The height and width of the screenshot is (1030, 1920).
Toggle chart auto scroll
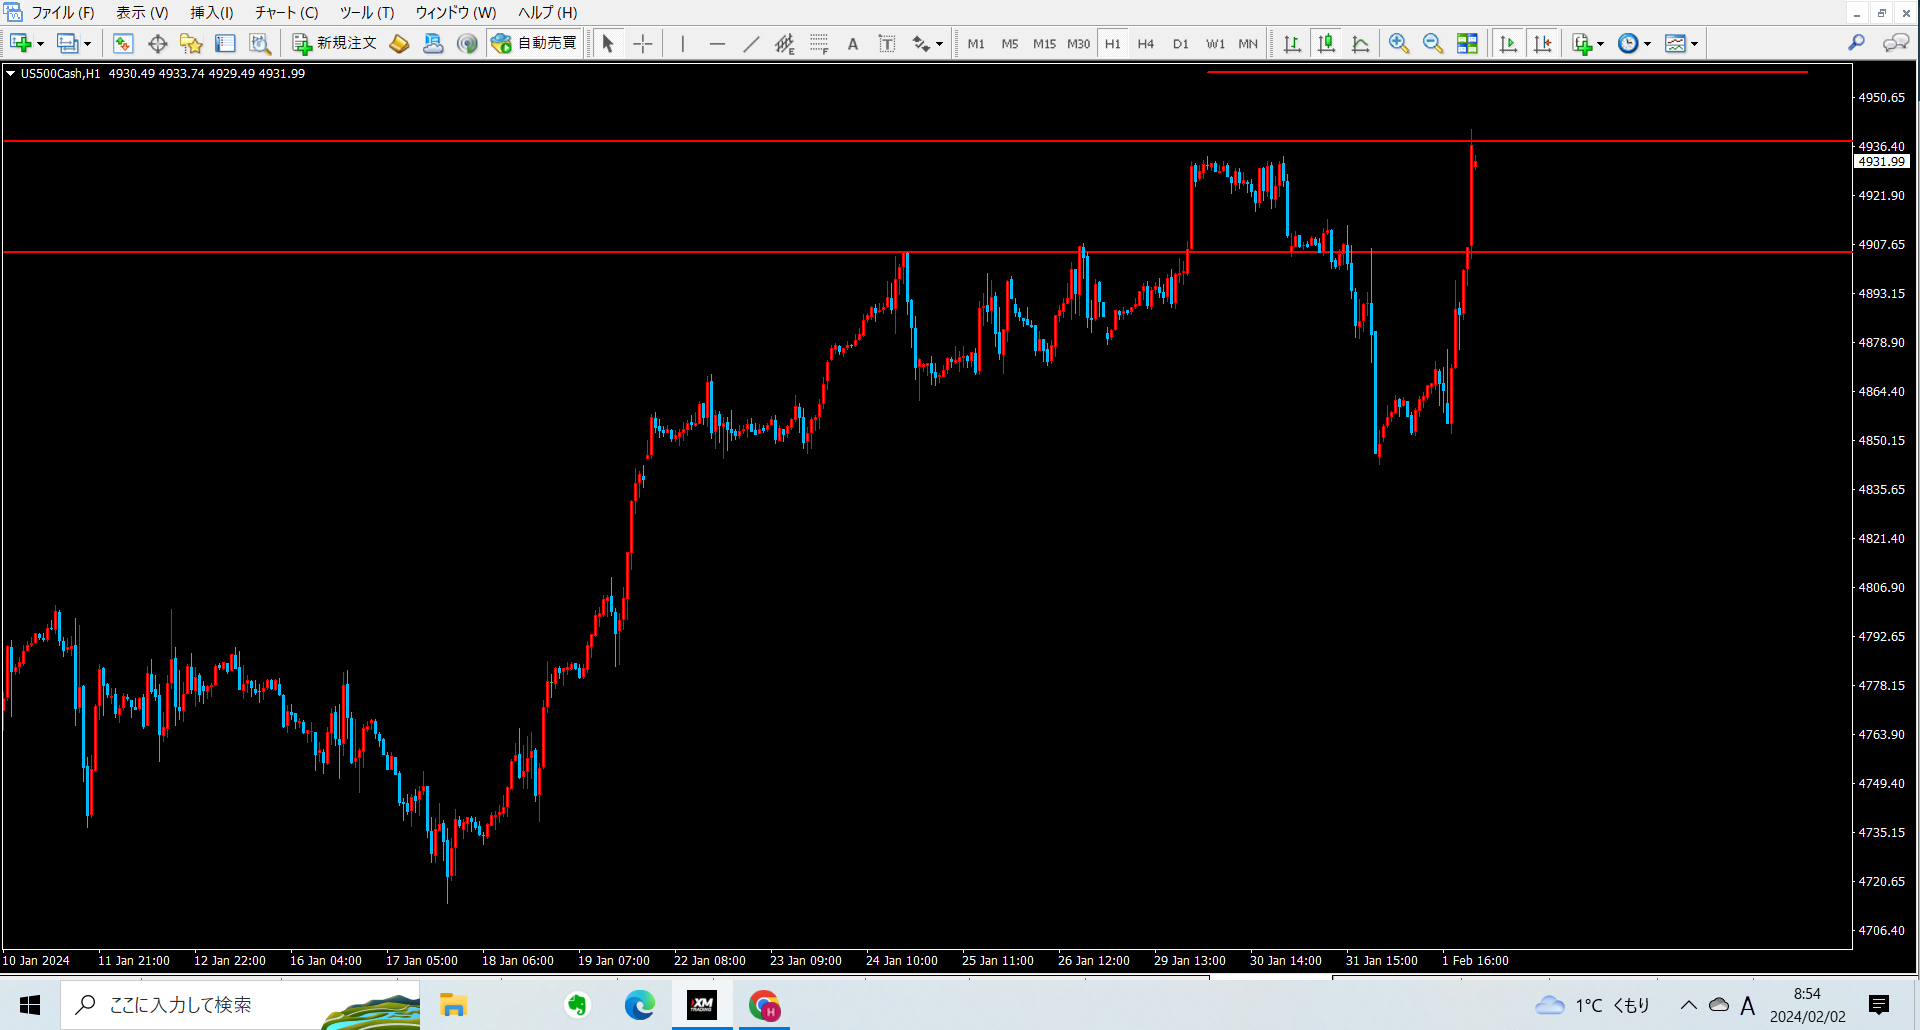[1509, 43]
